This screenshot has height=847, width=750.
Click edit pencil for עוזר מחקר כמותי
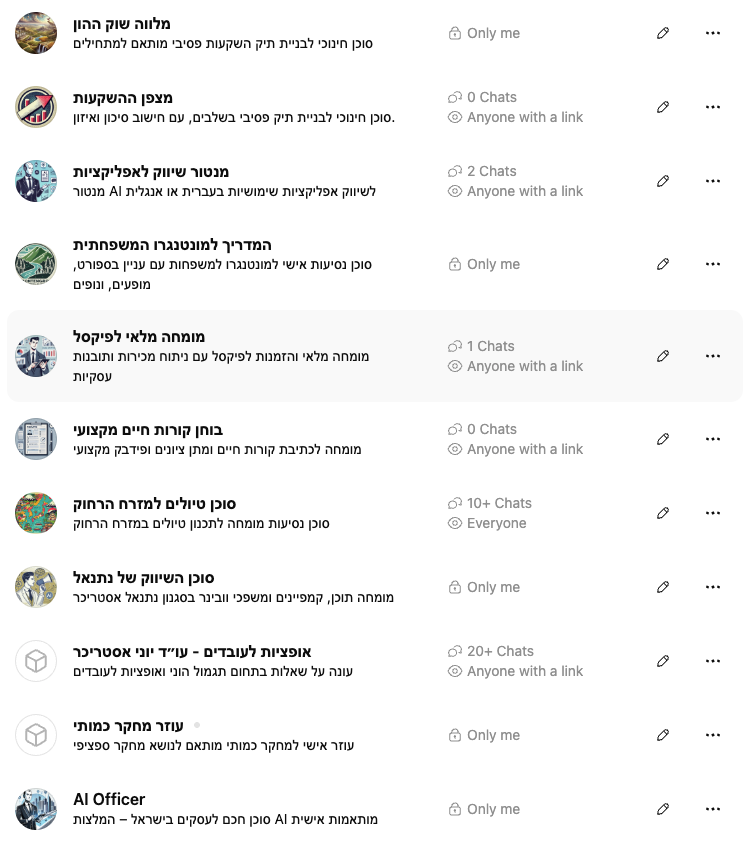[x=663, y=735]
